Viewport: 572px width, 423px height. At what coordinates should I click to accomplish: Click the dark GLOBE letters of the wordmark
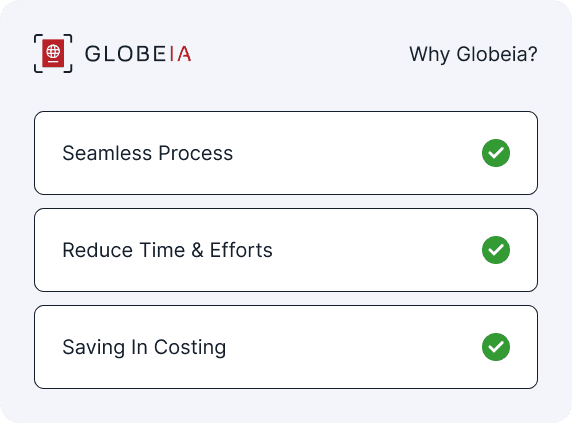pyautogui.click(x=126, y=54)
